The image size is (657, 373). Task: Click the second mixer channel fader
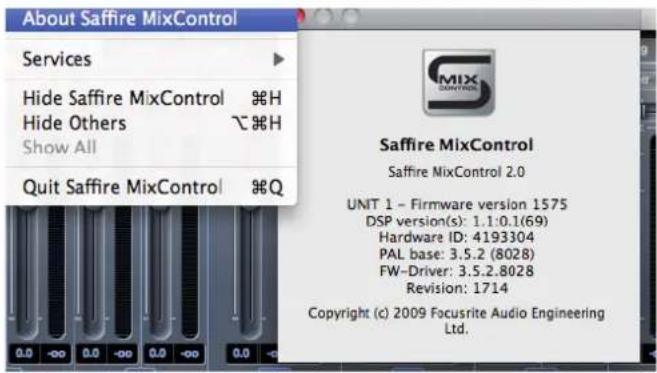(x=93, y=272)
